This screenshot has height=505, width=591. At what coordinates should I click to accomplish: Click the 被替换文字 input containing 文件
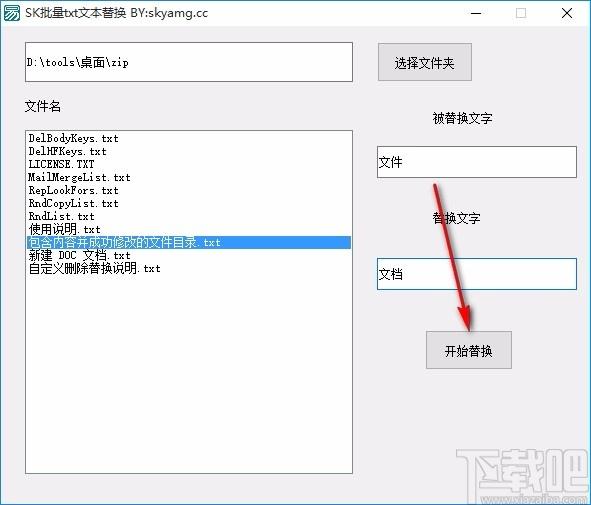pyautogui.click(x=477, y=162)
